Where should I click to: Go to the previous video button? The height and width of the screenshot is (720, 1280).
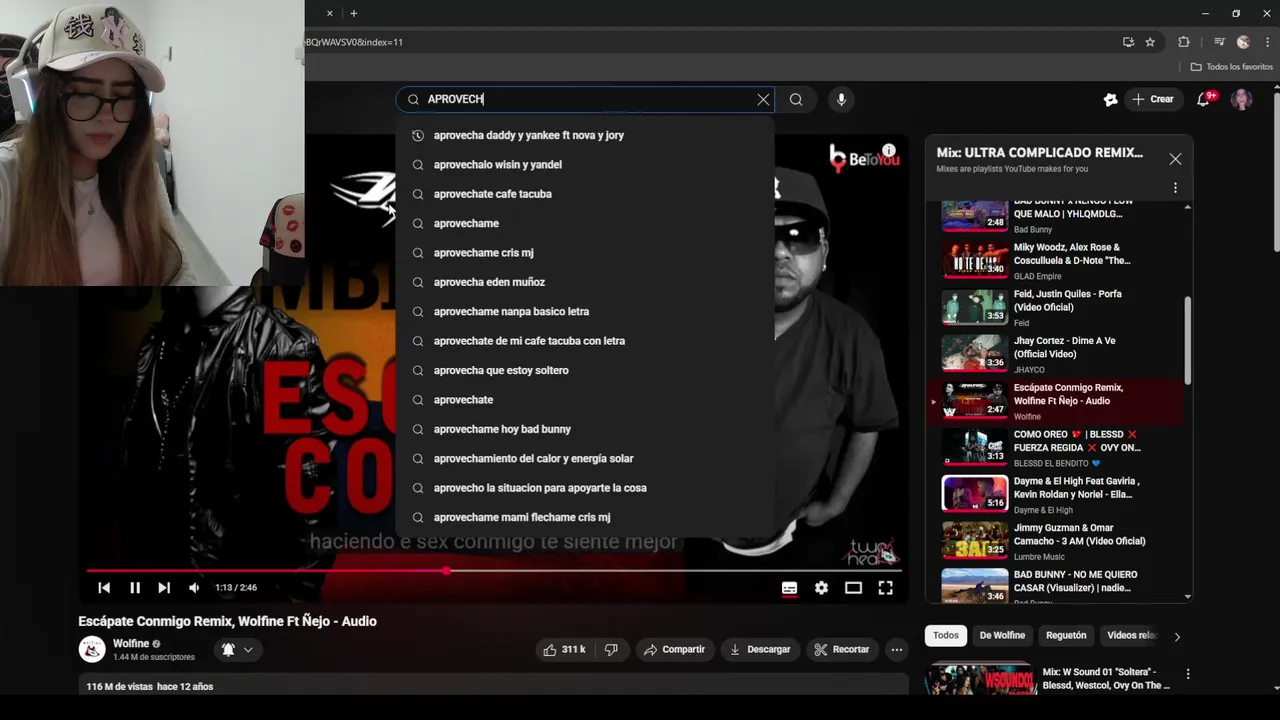[x=104, y=588]
